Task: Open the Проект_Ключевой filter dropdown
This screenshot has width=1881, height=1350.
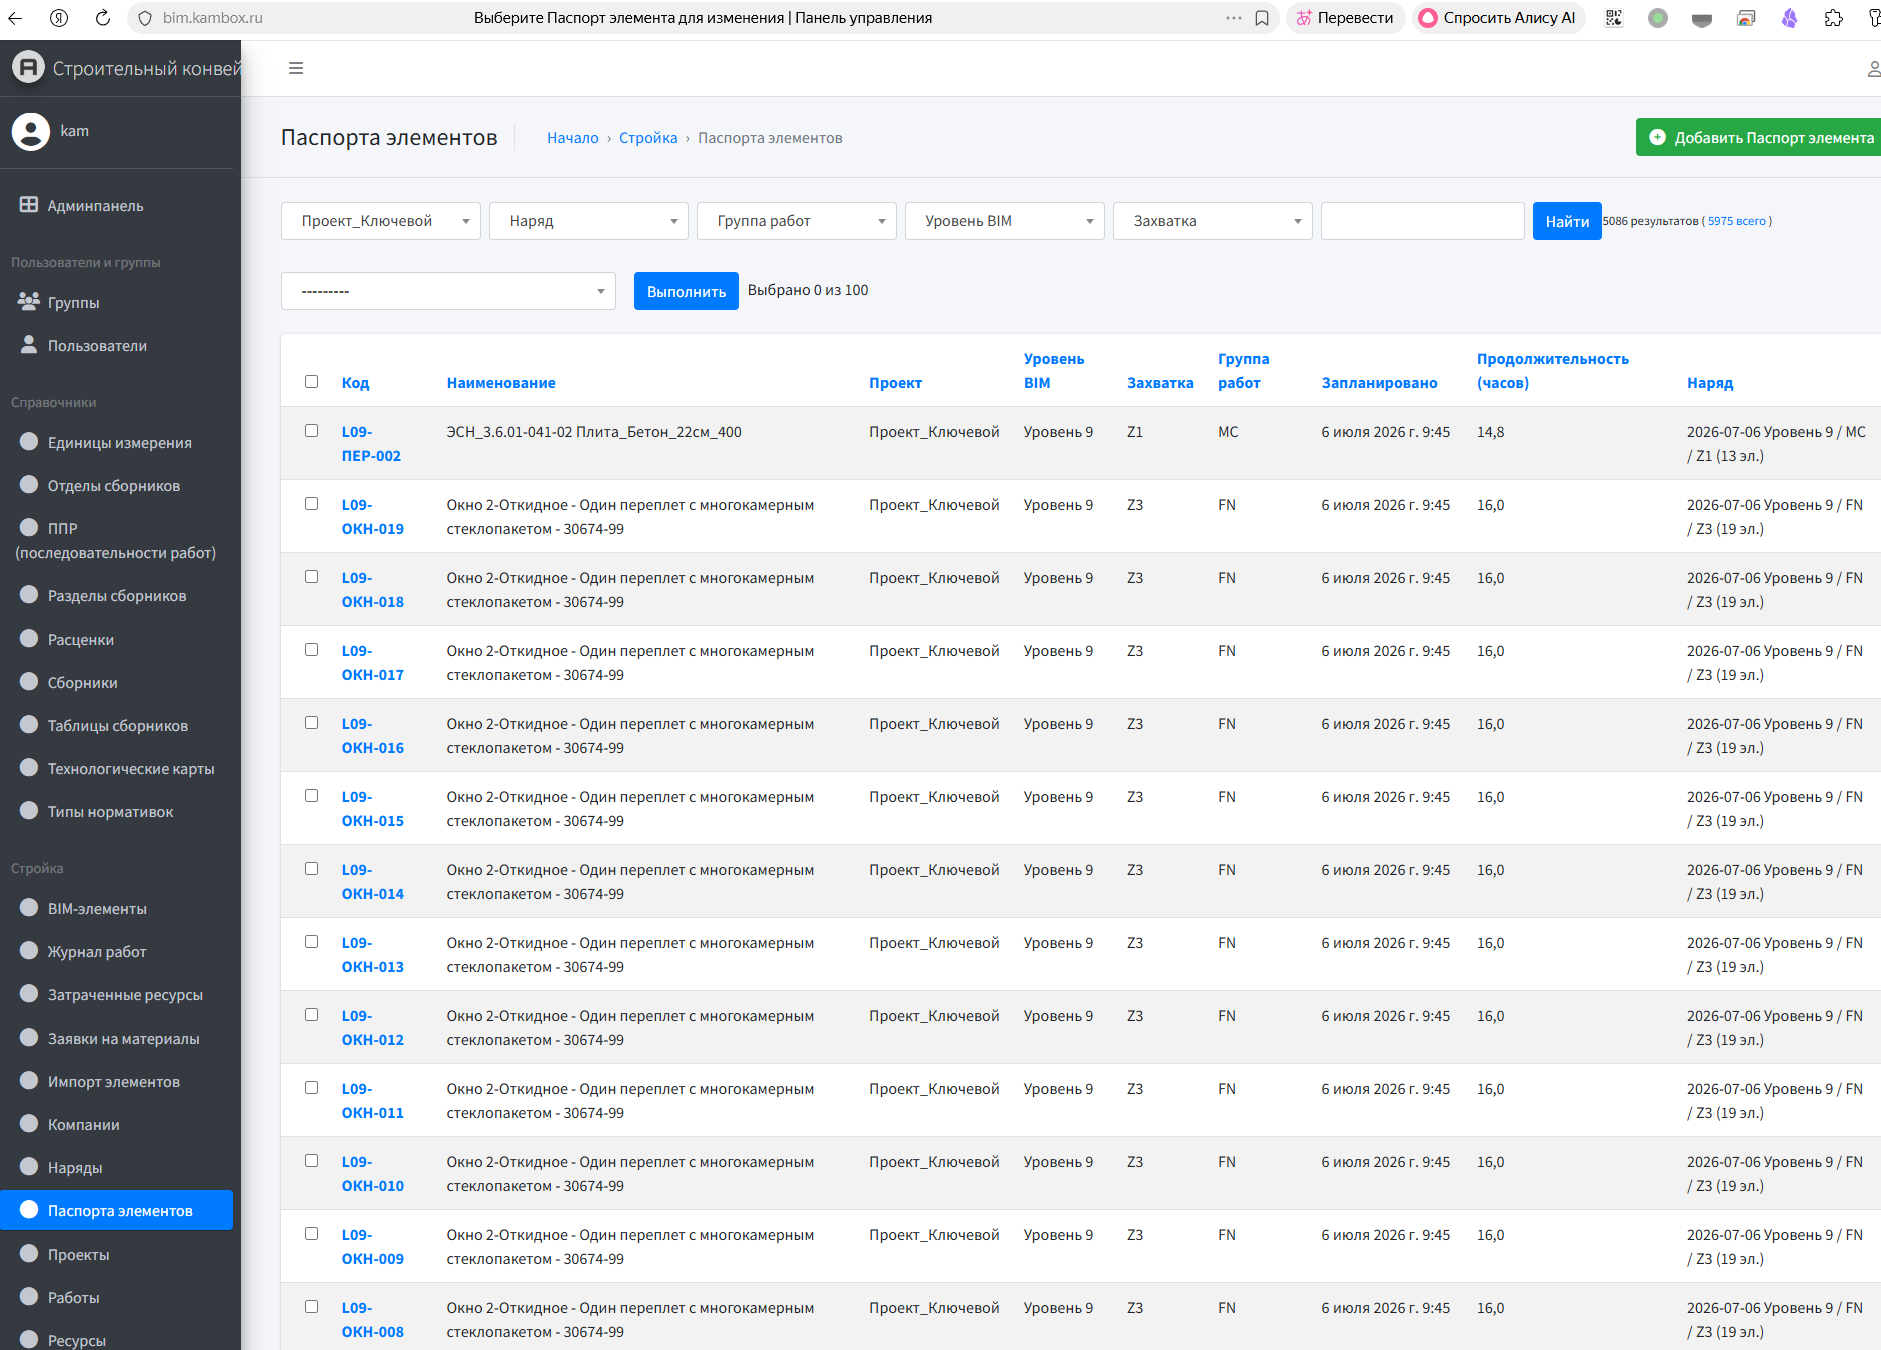Action: (381, 221)
